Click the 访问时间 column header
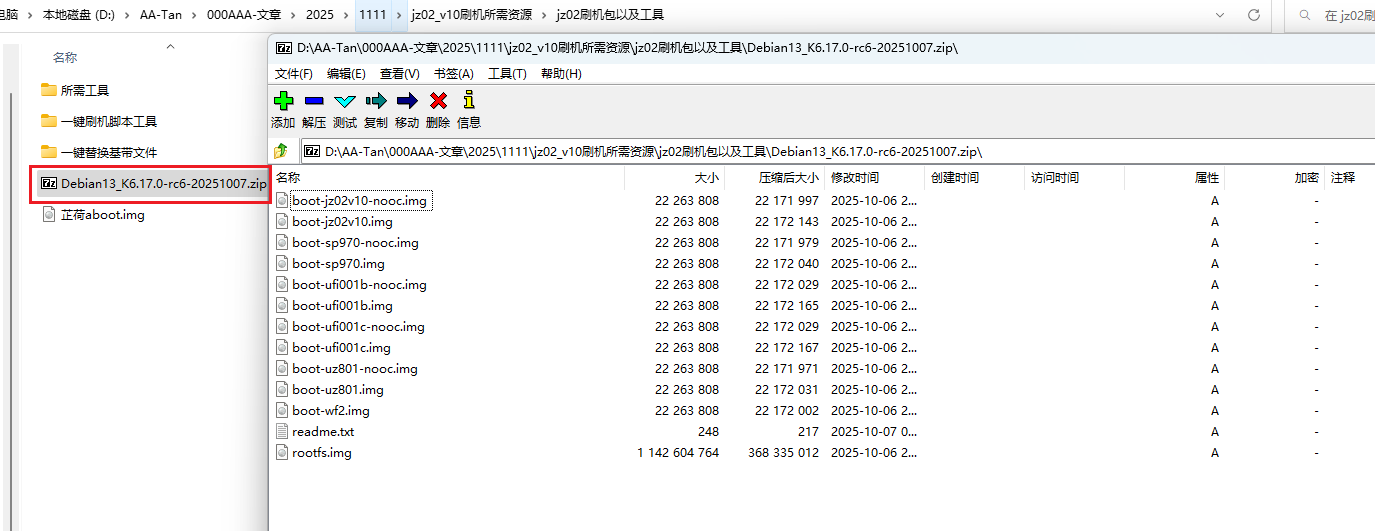Image resolution: width=1375 pixels, height=531 pixels. tap(1075, 178)
